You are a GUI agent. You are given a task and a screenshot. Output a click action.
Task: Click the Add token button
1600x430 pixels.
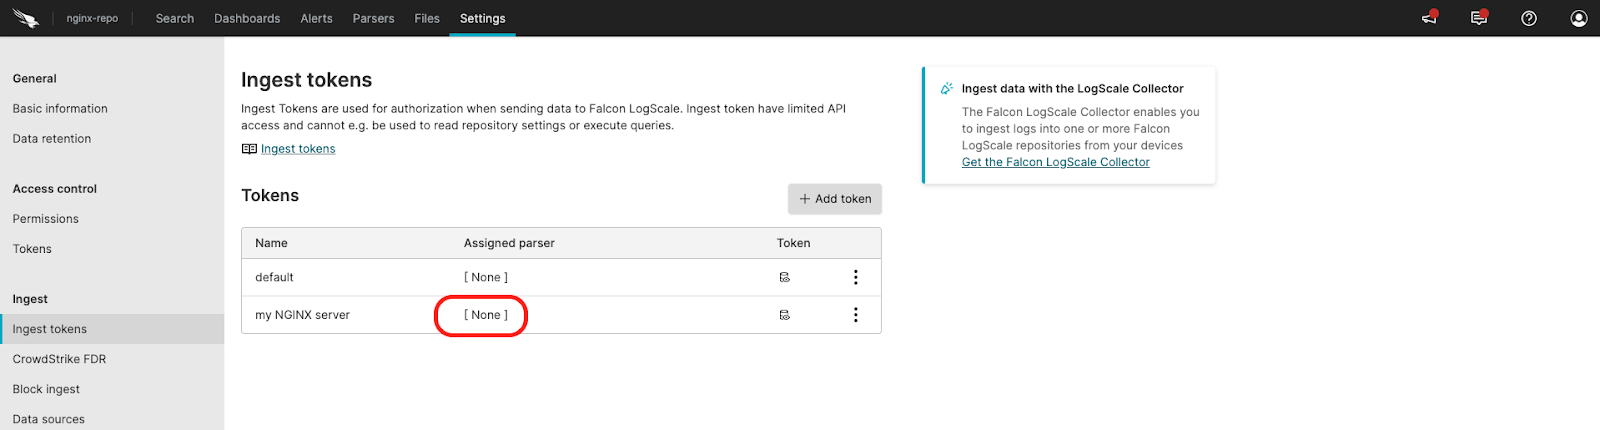[x=835, y=199]
